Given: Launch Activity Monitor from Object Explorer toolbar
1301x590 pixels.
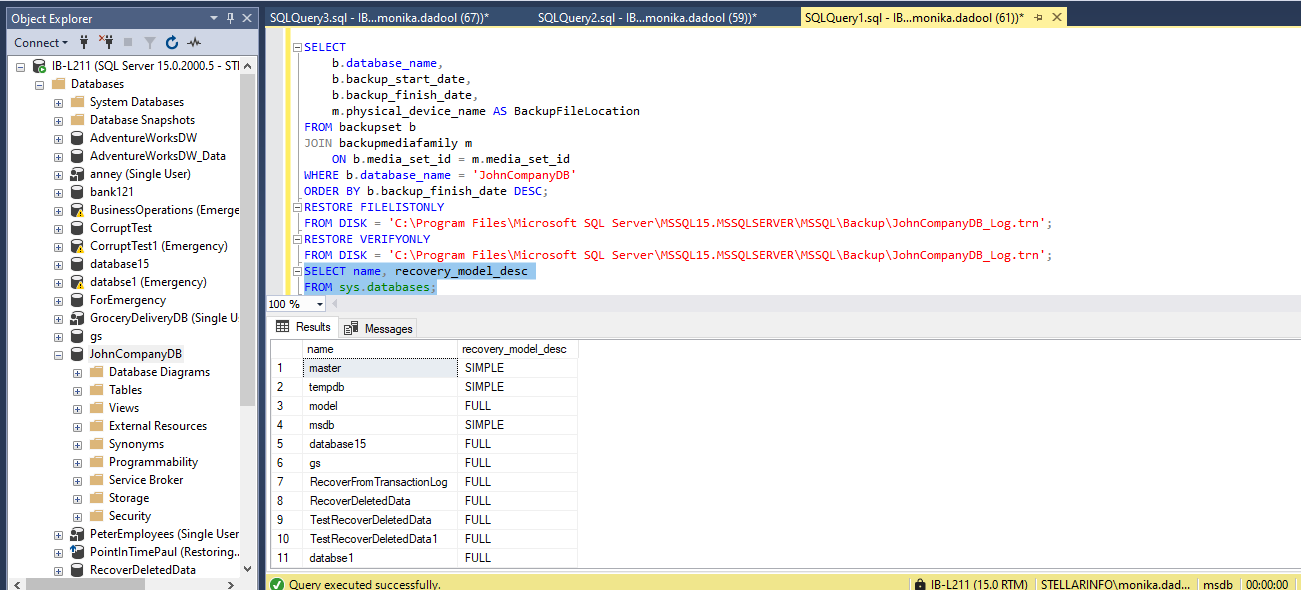Looking at the screenshot, I should (194, 42).
